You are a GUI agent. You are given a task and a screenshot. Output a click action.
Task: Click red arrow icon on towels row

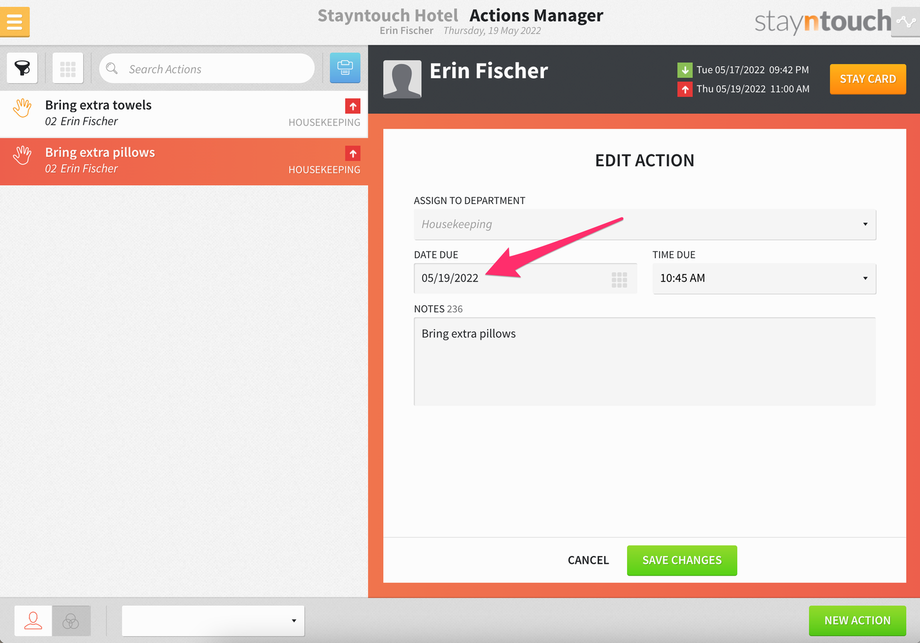(x=353, y=106)
